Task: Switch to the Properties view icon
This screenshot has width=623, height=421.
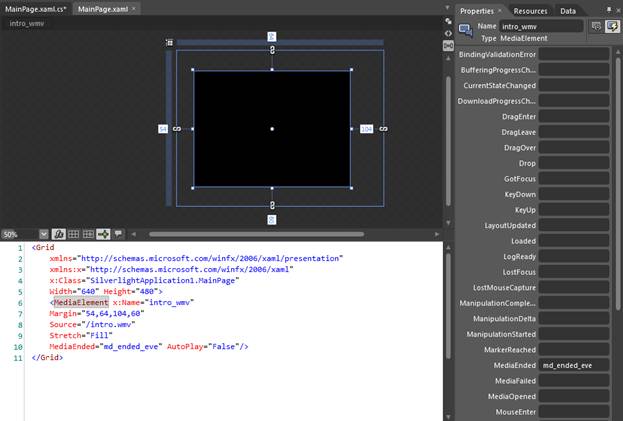Action: point(597,27)
